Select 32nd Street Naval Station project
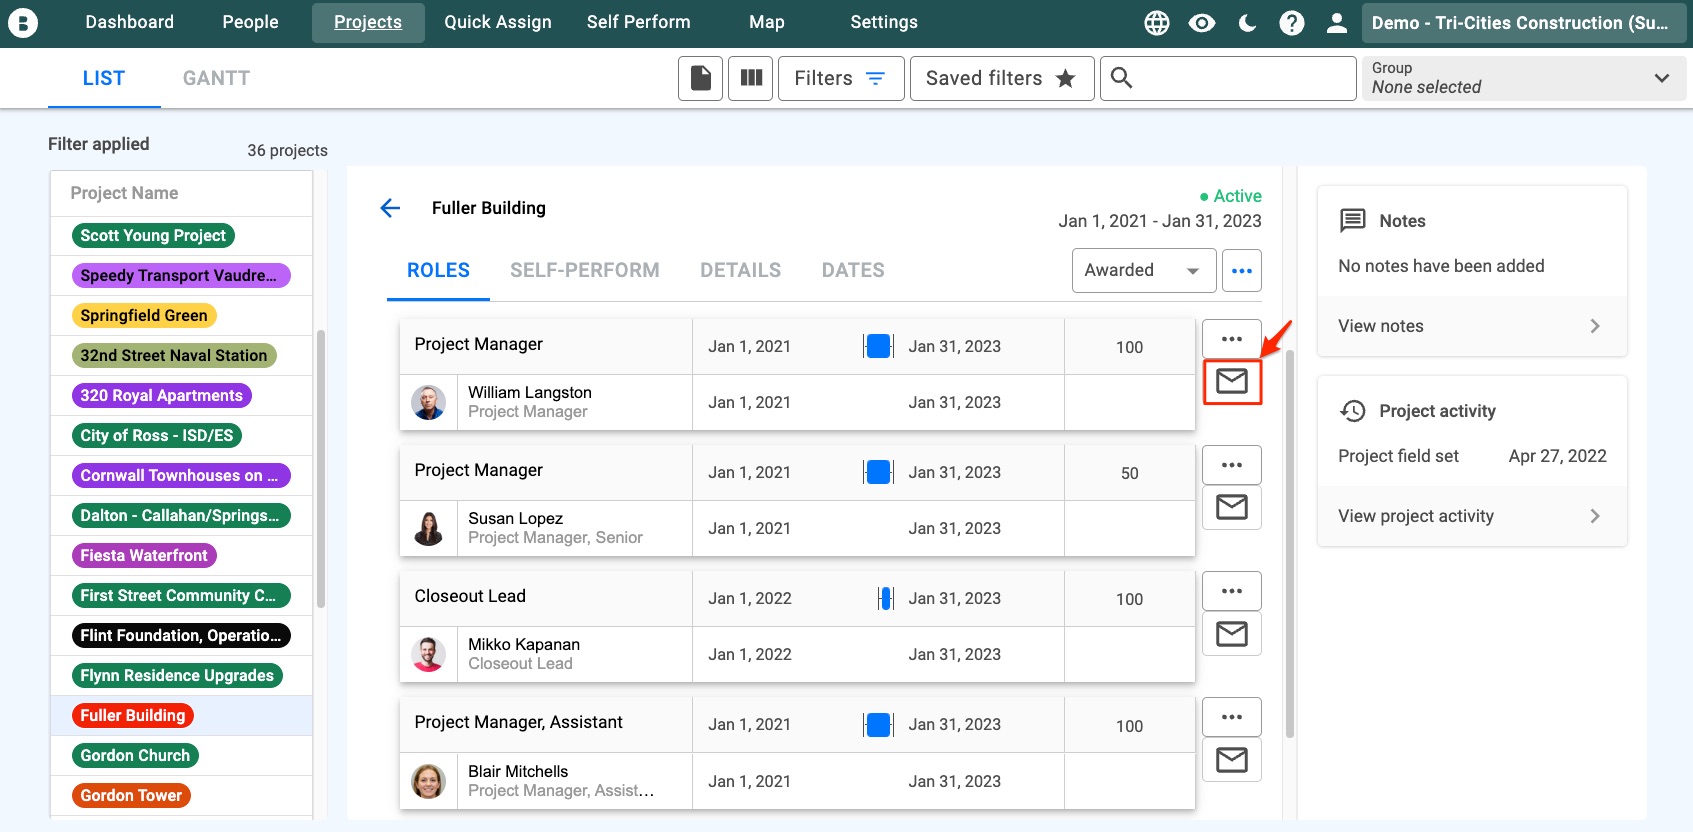The width and height of the screenshot is (1693, 832). click(x=174, y=355)
